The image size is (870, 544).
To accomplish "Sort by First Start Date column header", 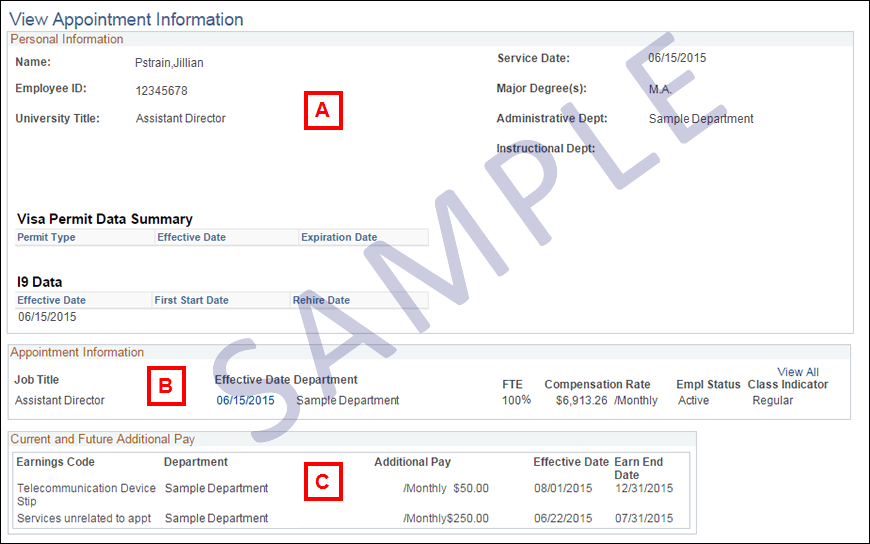I will pos(191,300).
